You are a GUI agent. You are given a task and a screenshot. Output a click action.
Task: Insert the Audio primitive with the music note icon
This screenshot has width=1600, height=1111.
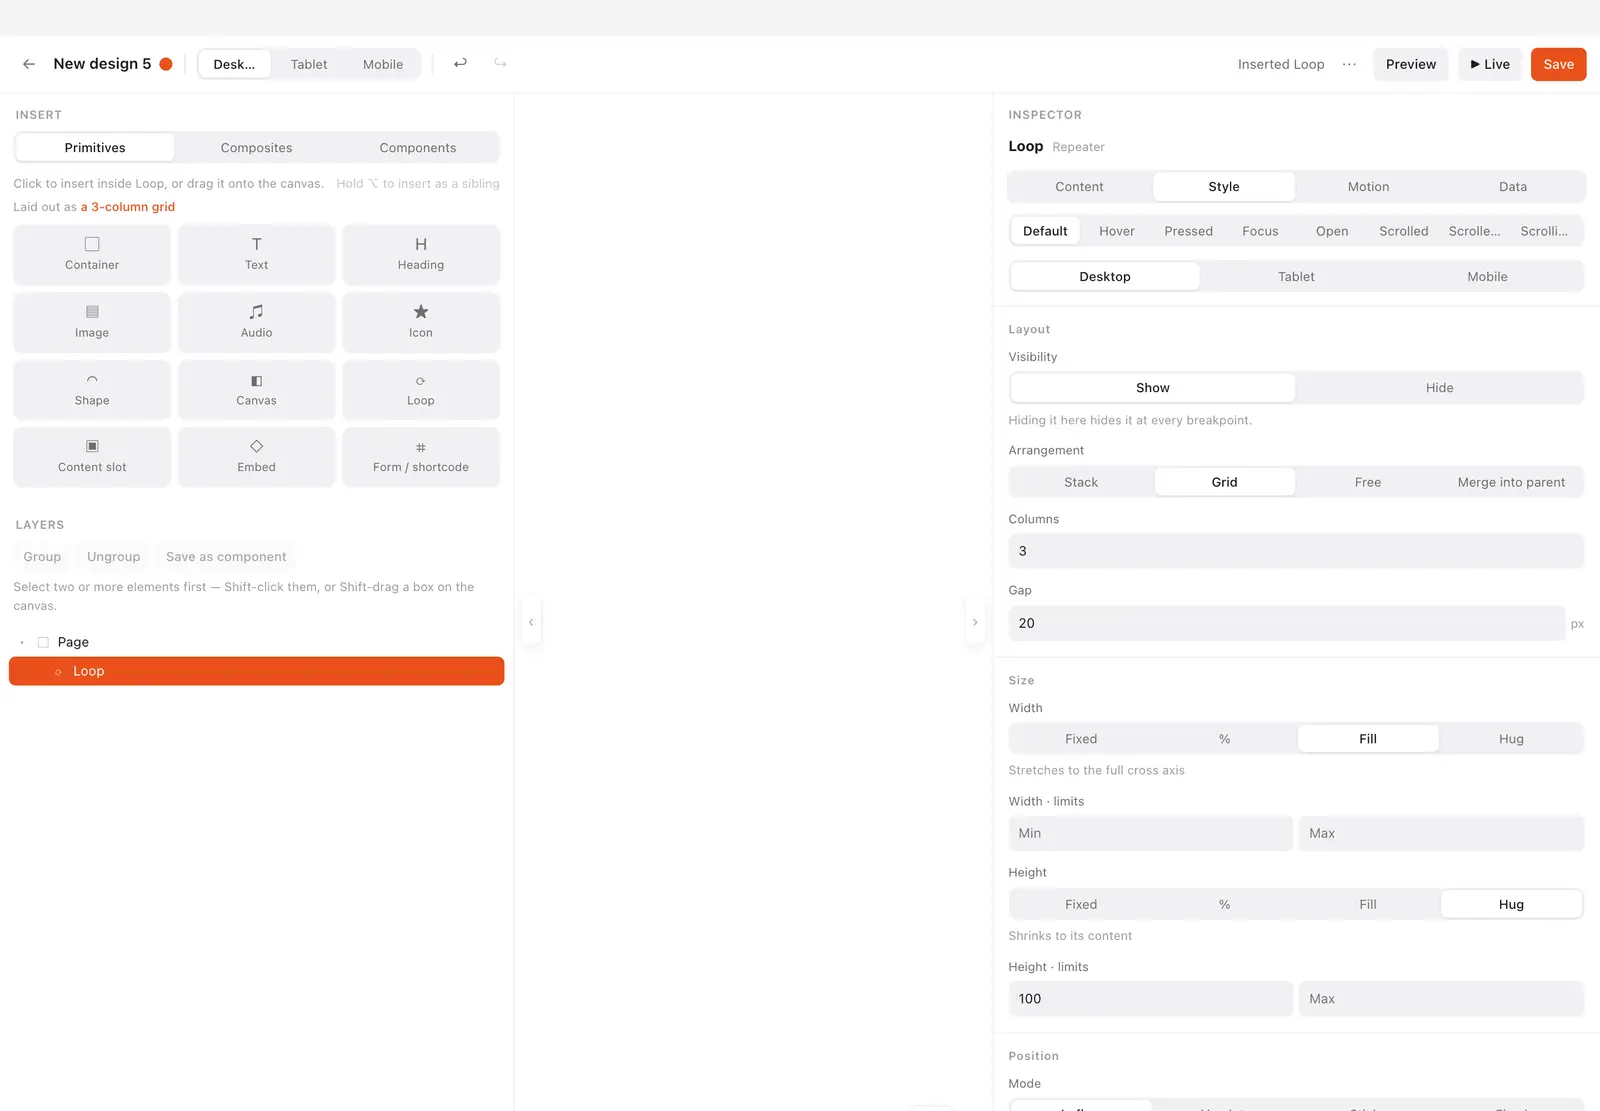pos(256,322)
